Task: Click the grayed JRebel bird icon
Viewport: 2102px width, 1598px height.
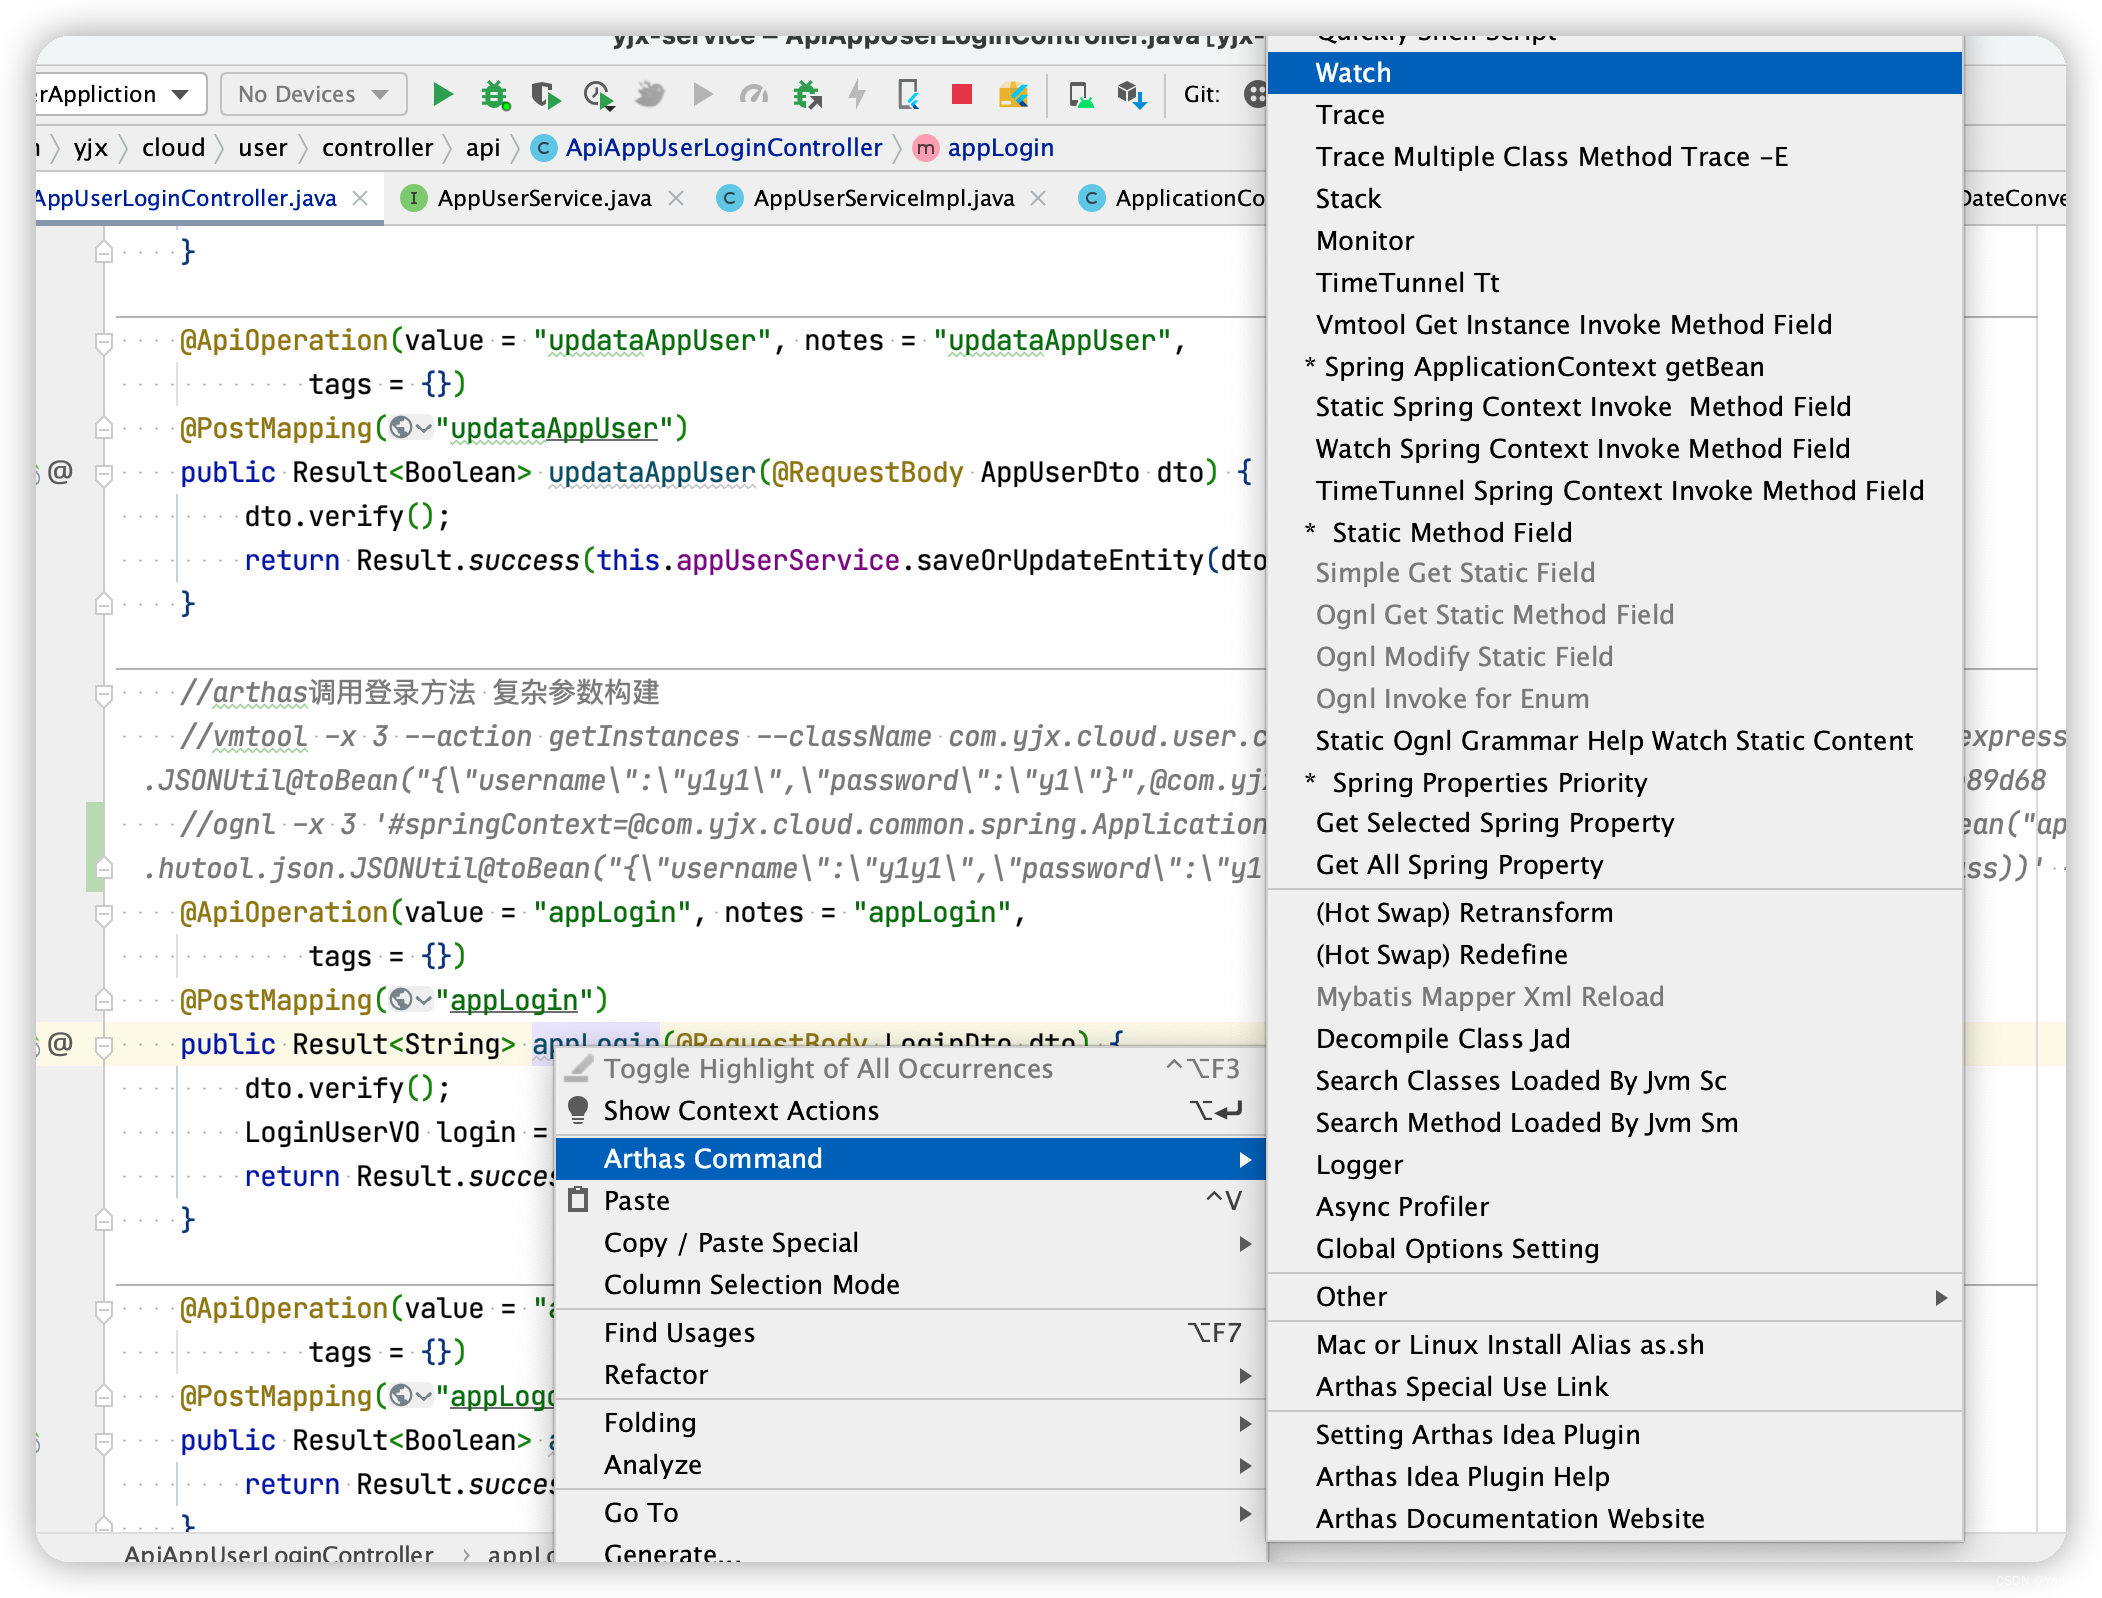Action: 650,95
